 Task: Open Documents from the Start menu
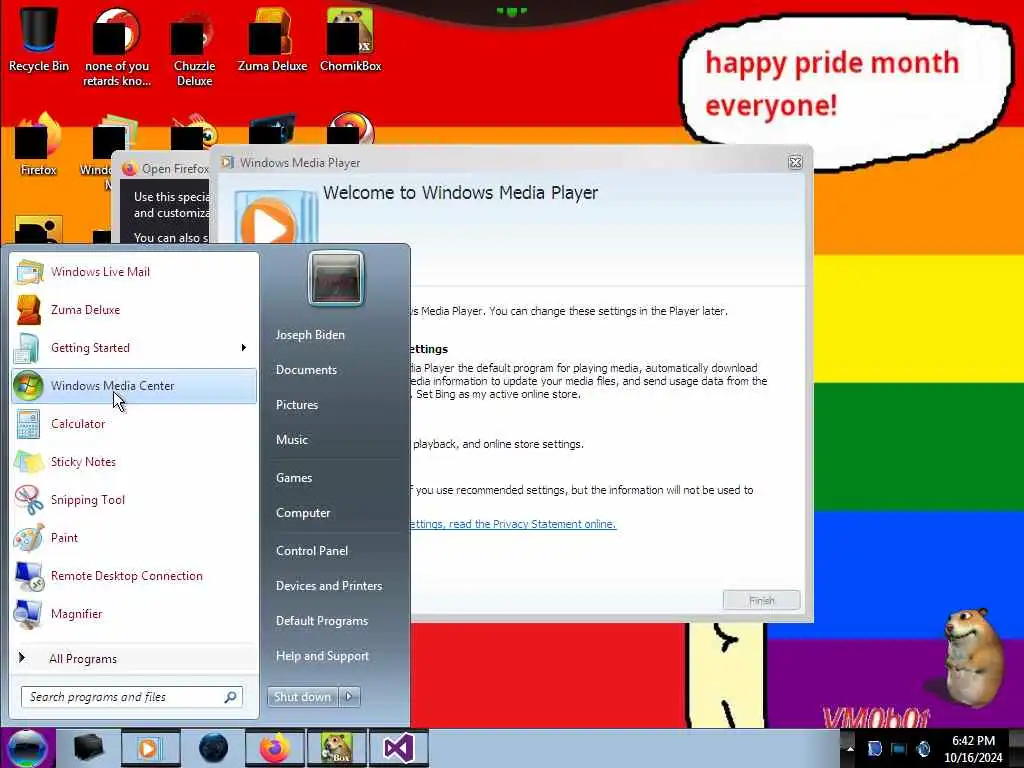(x=306, y=370)
